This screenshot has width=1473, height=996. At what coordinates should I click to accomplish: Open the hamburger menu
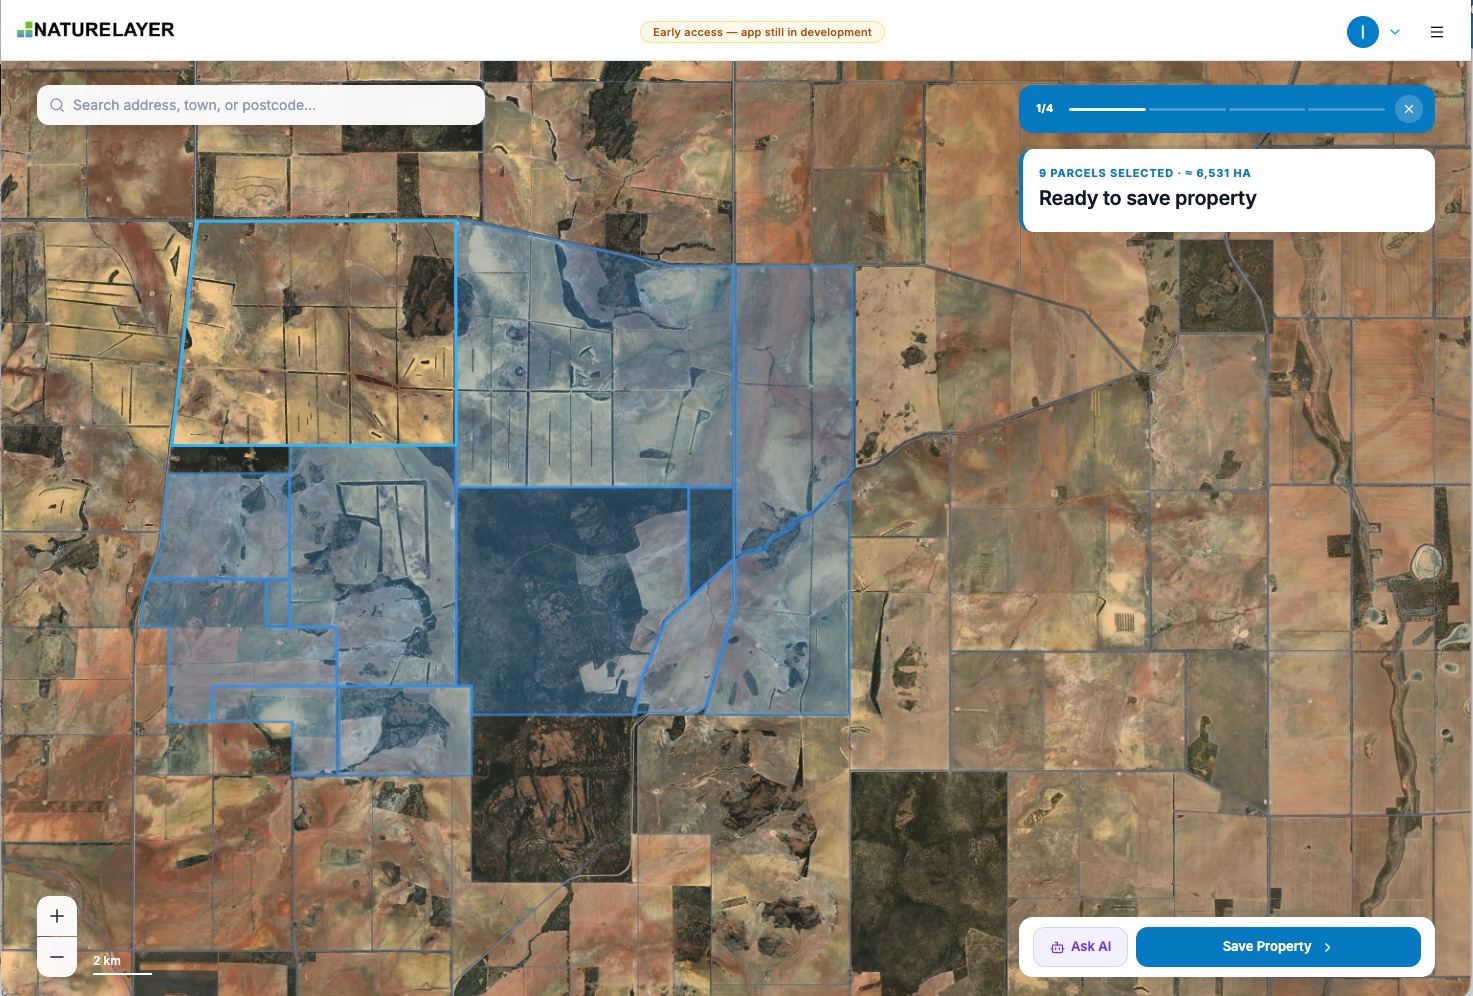(1437, 32)
